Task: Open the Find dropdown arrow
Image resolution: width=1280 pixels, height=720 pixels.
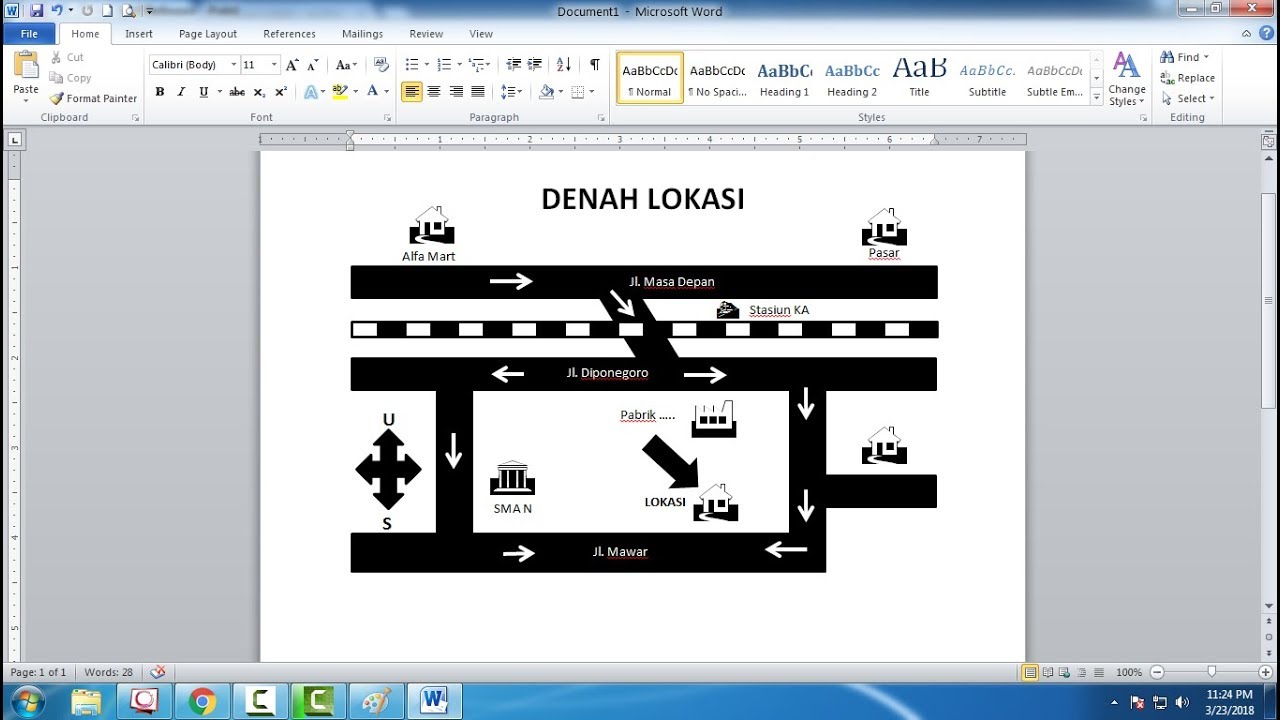Action: click(x=1206, y=57)
